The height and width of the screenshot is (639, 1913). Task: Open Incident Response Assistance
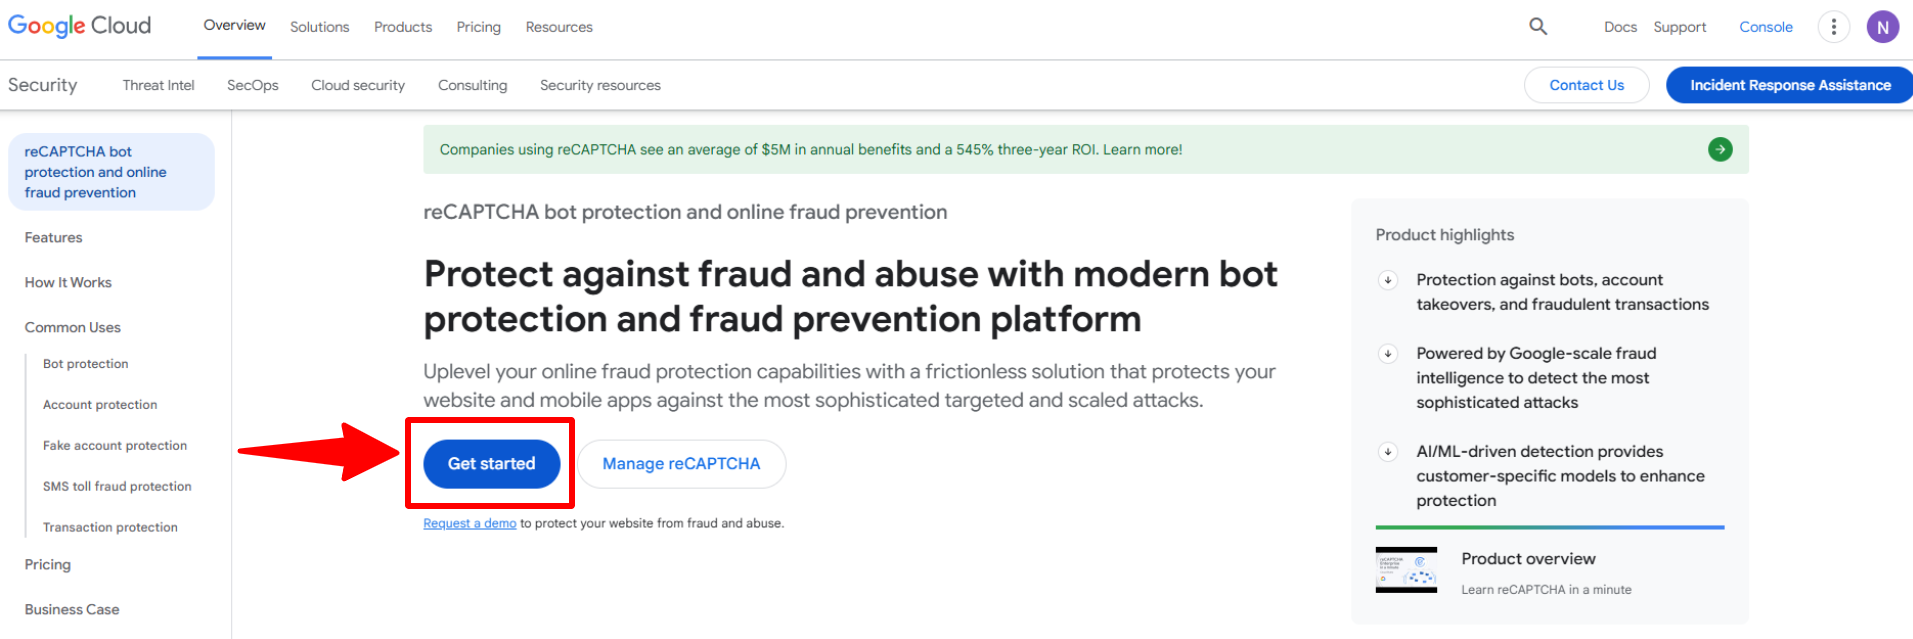(x=1790, y=85)
